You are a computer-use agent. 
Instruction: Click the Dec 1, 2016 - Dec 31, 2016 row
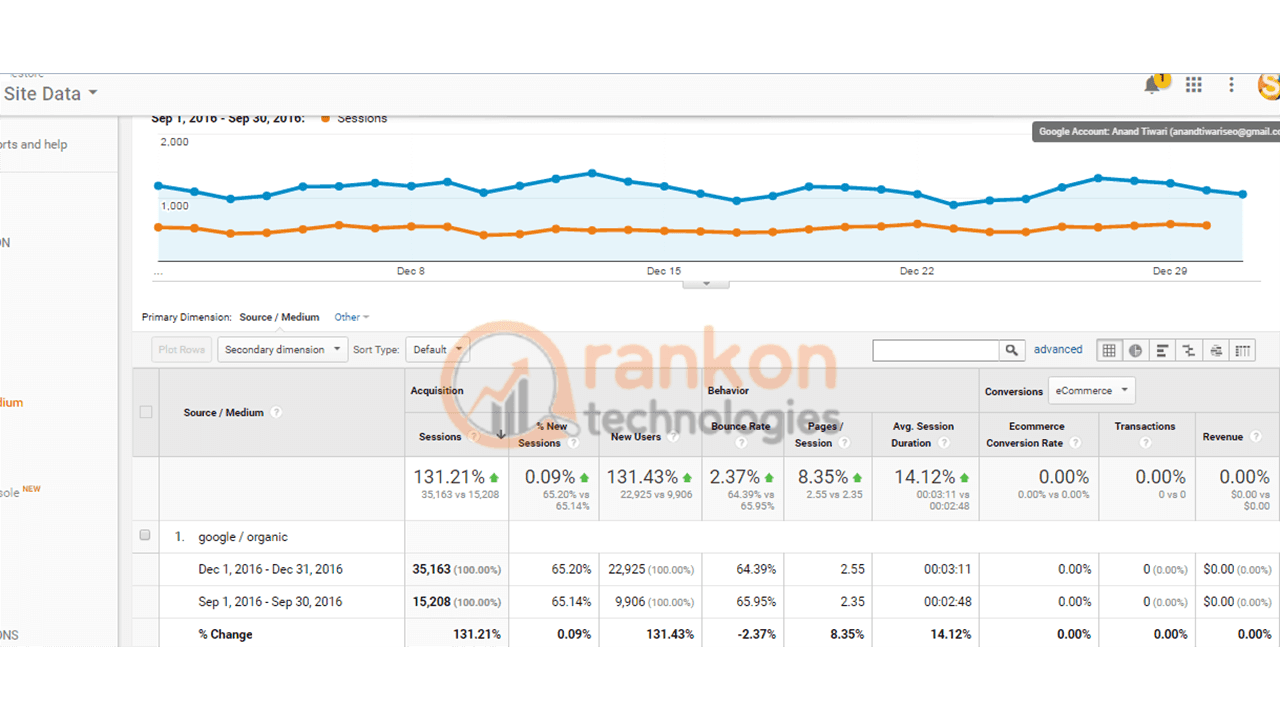point(270,569)
